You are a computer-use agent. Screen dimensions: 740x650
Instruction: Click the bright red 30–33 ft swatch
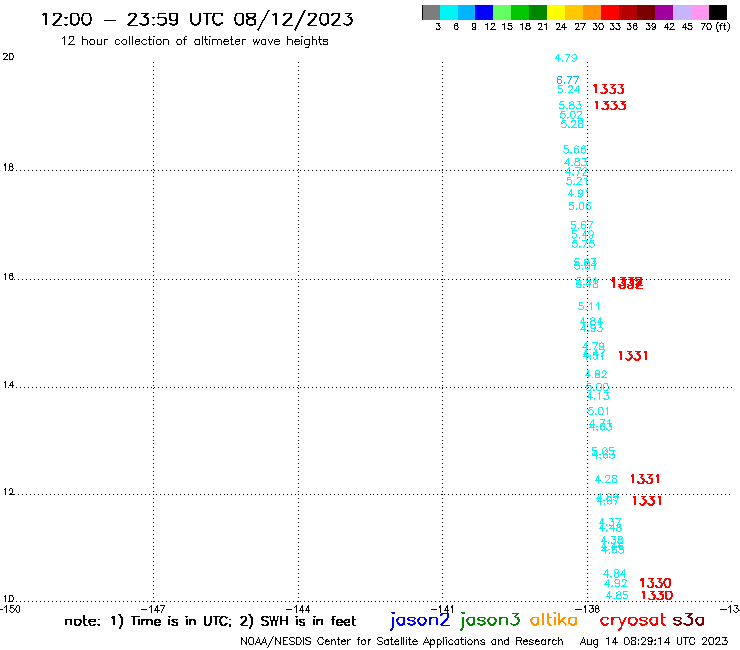[x=610, y=12]
